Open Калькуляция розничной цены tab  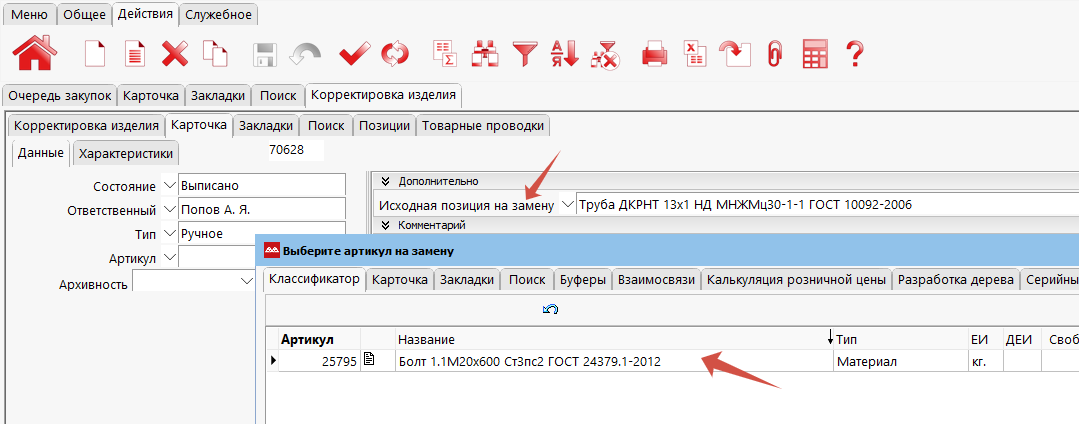pos(796,280)
